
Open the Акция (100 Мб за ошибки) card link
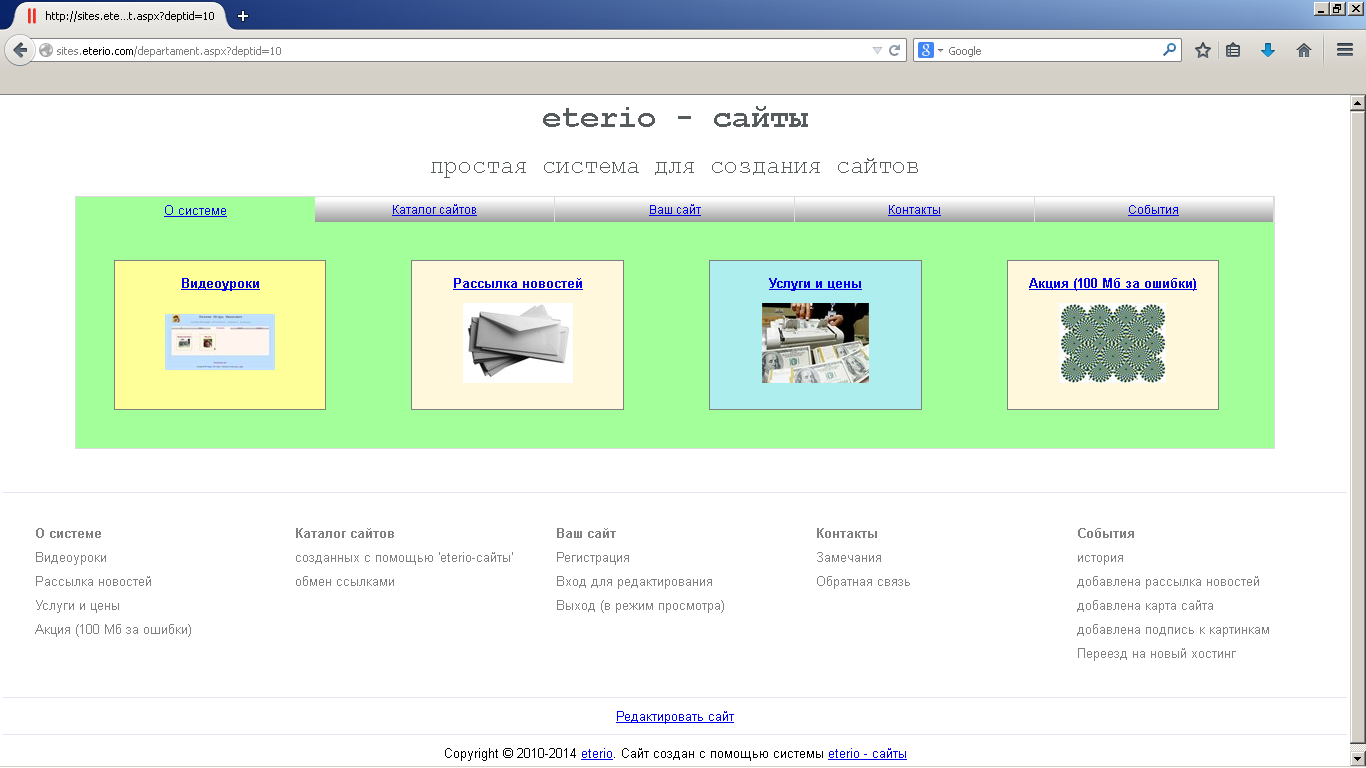coord(1113,284)
